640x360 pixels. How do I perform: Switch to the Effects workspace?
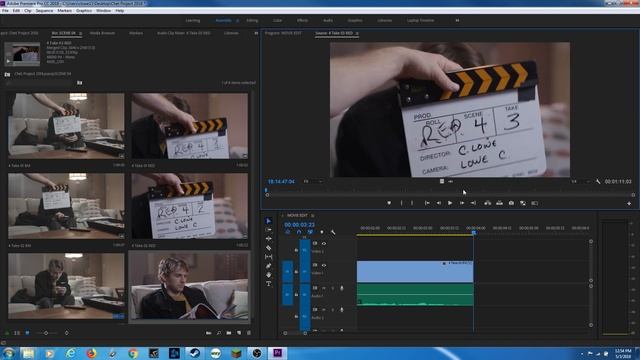pos(302,20)
